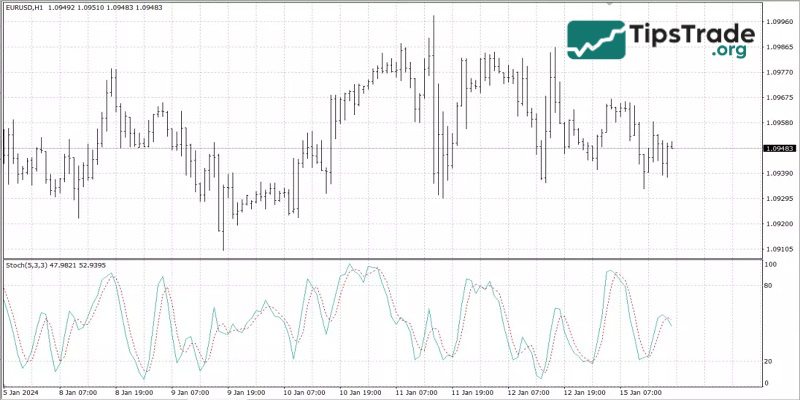This screenshot has height=400, width=800.
Task: Click the TipsTrade logo chart icon
Action: pos(596,40)
